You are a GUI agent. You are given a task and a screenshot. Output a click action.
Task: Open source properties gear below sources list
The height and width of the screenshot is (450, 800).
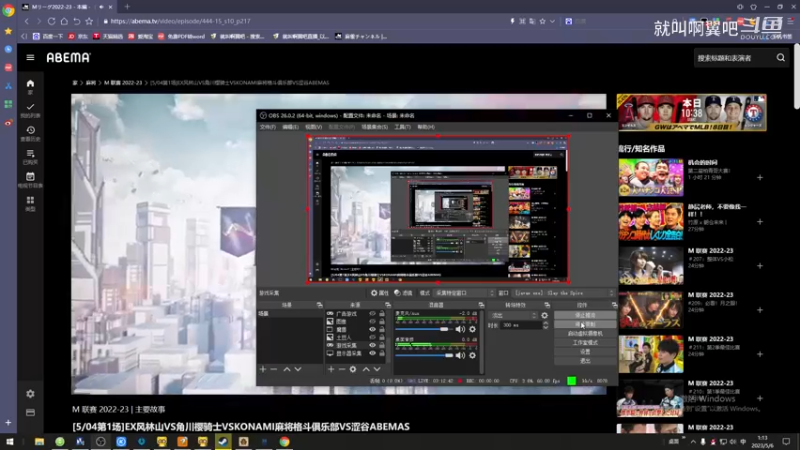pos(353,369)
